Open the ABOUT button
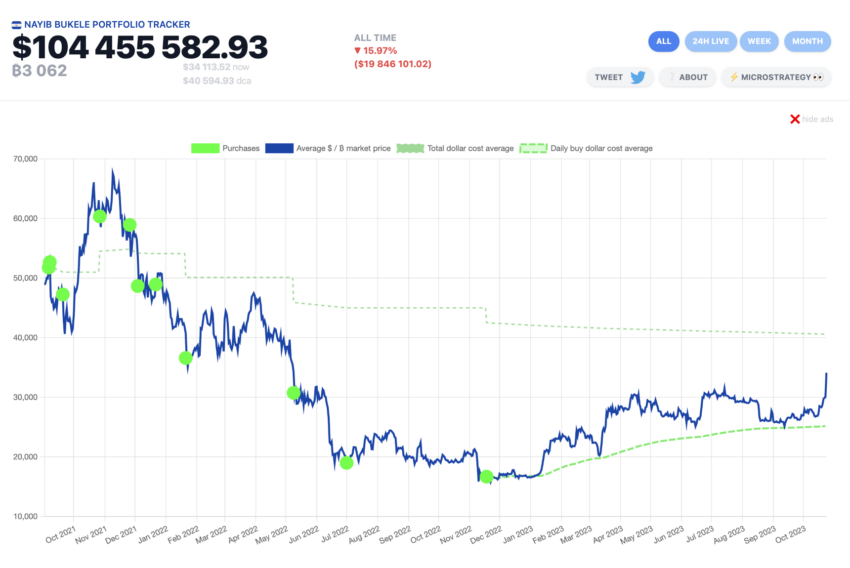 pos(687,77)
